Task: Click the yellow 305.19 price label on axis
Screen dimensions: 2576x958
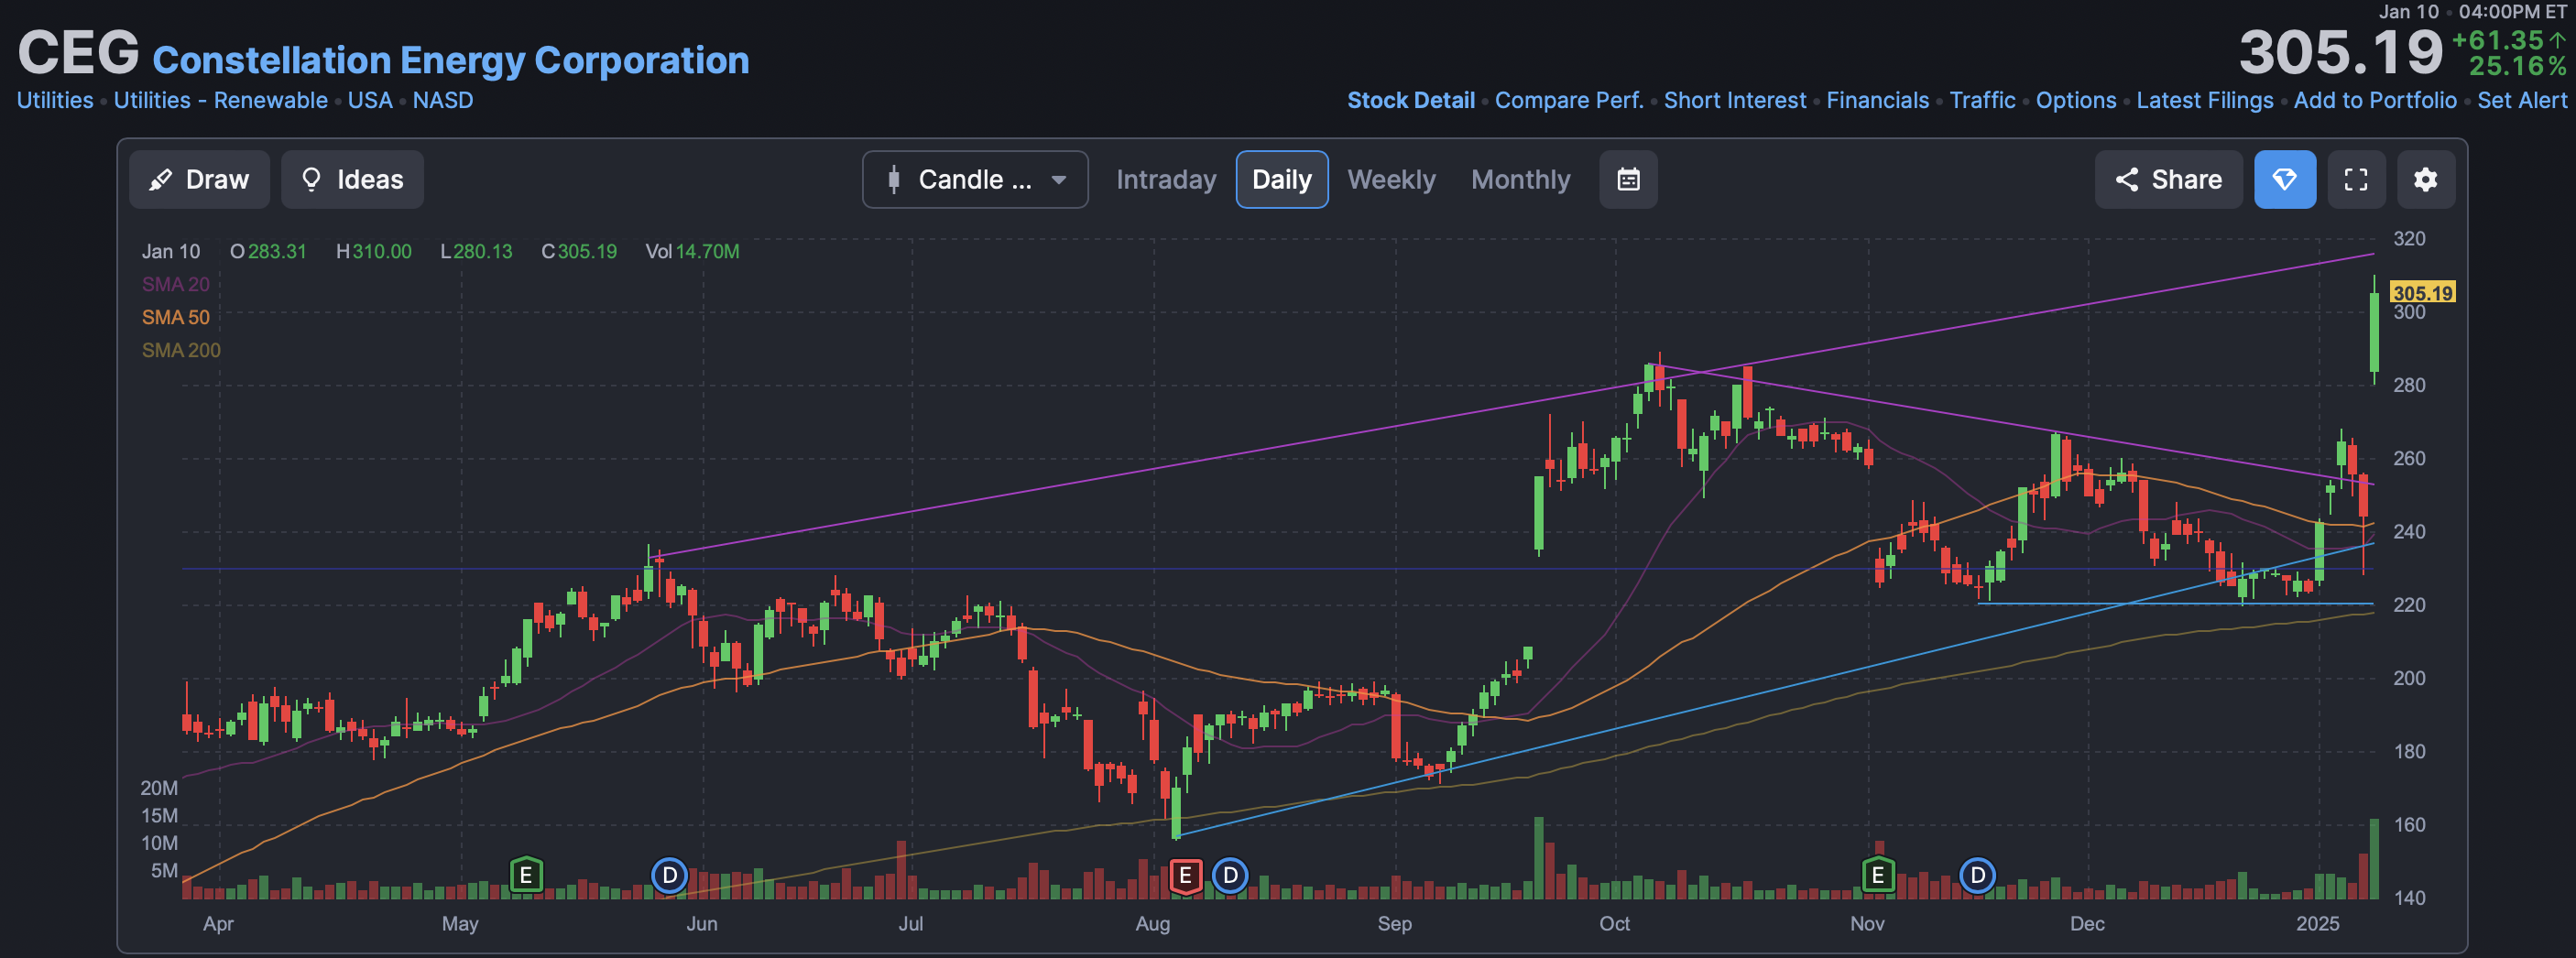Action: coord(2422,292)
